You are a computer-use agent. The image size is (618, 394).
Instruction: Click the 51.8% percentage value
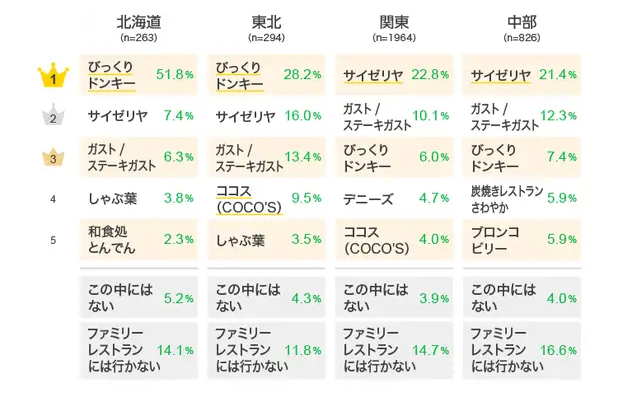tap(175, 74)
